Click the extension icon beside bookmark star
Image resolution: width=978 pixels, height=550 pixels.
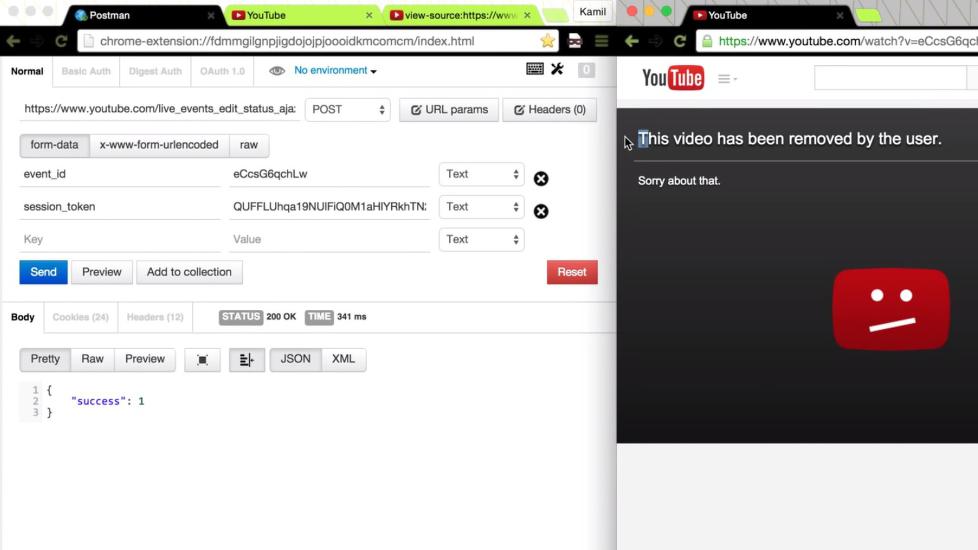pos(575,41)
